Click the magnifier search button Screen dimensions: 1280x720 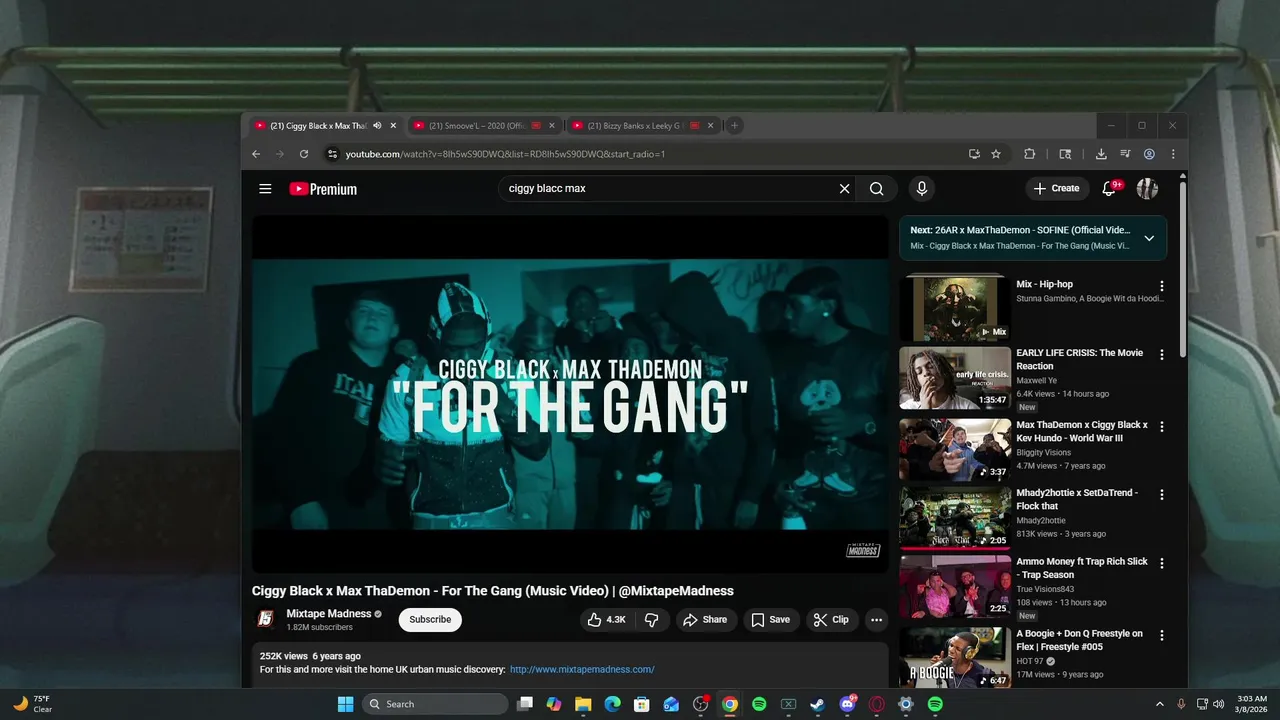[x=877, y=189]
